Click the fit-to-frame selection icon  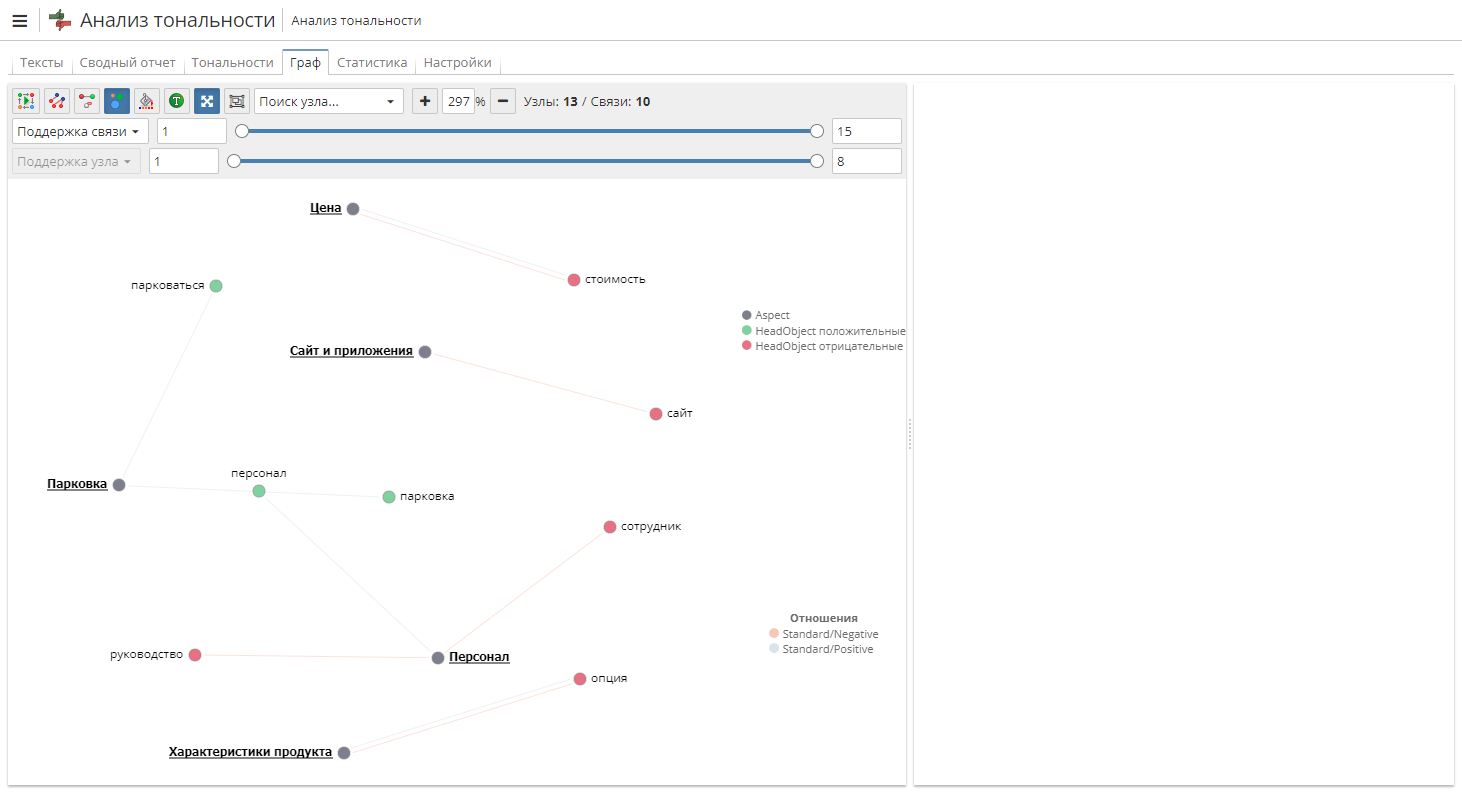[x=237, y=101]
